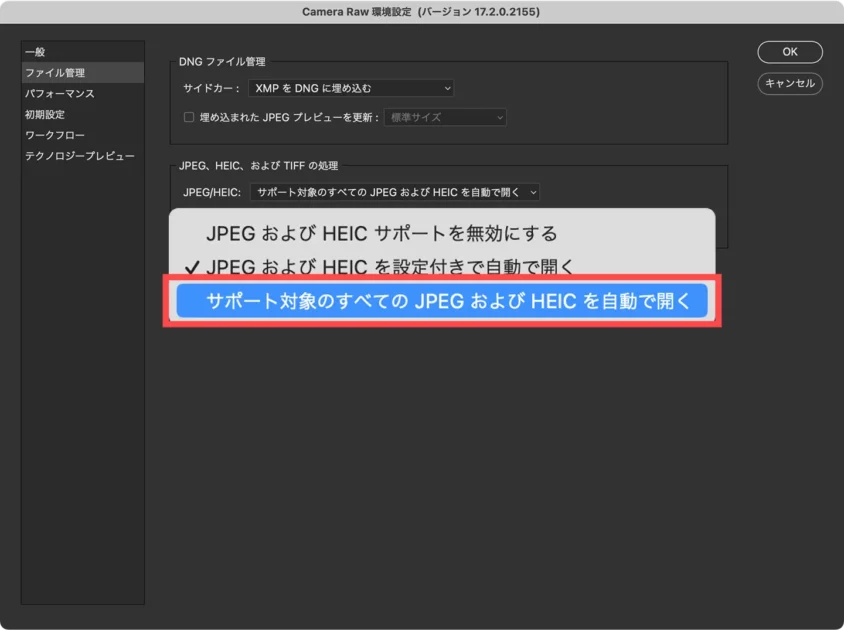Go to the 初期設定 section
The width and height of the screenshot is (844, 630).
click(45, 115)
